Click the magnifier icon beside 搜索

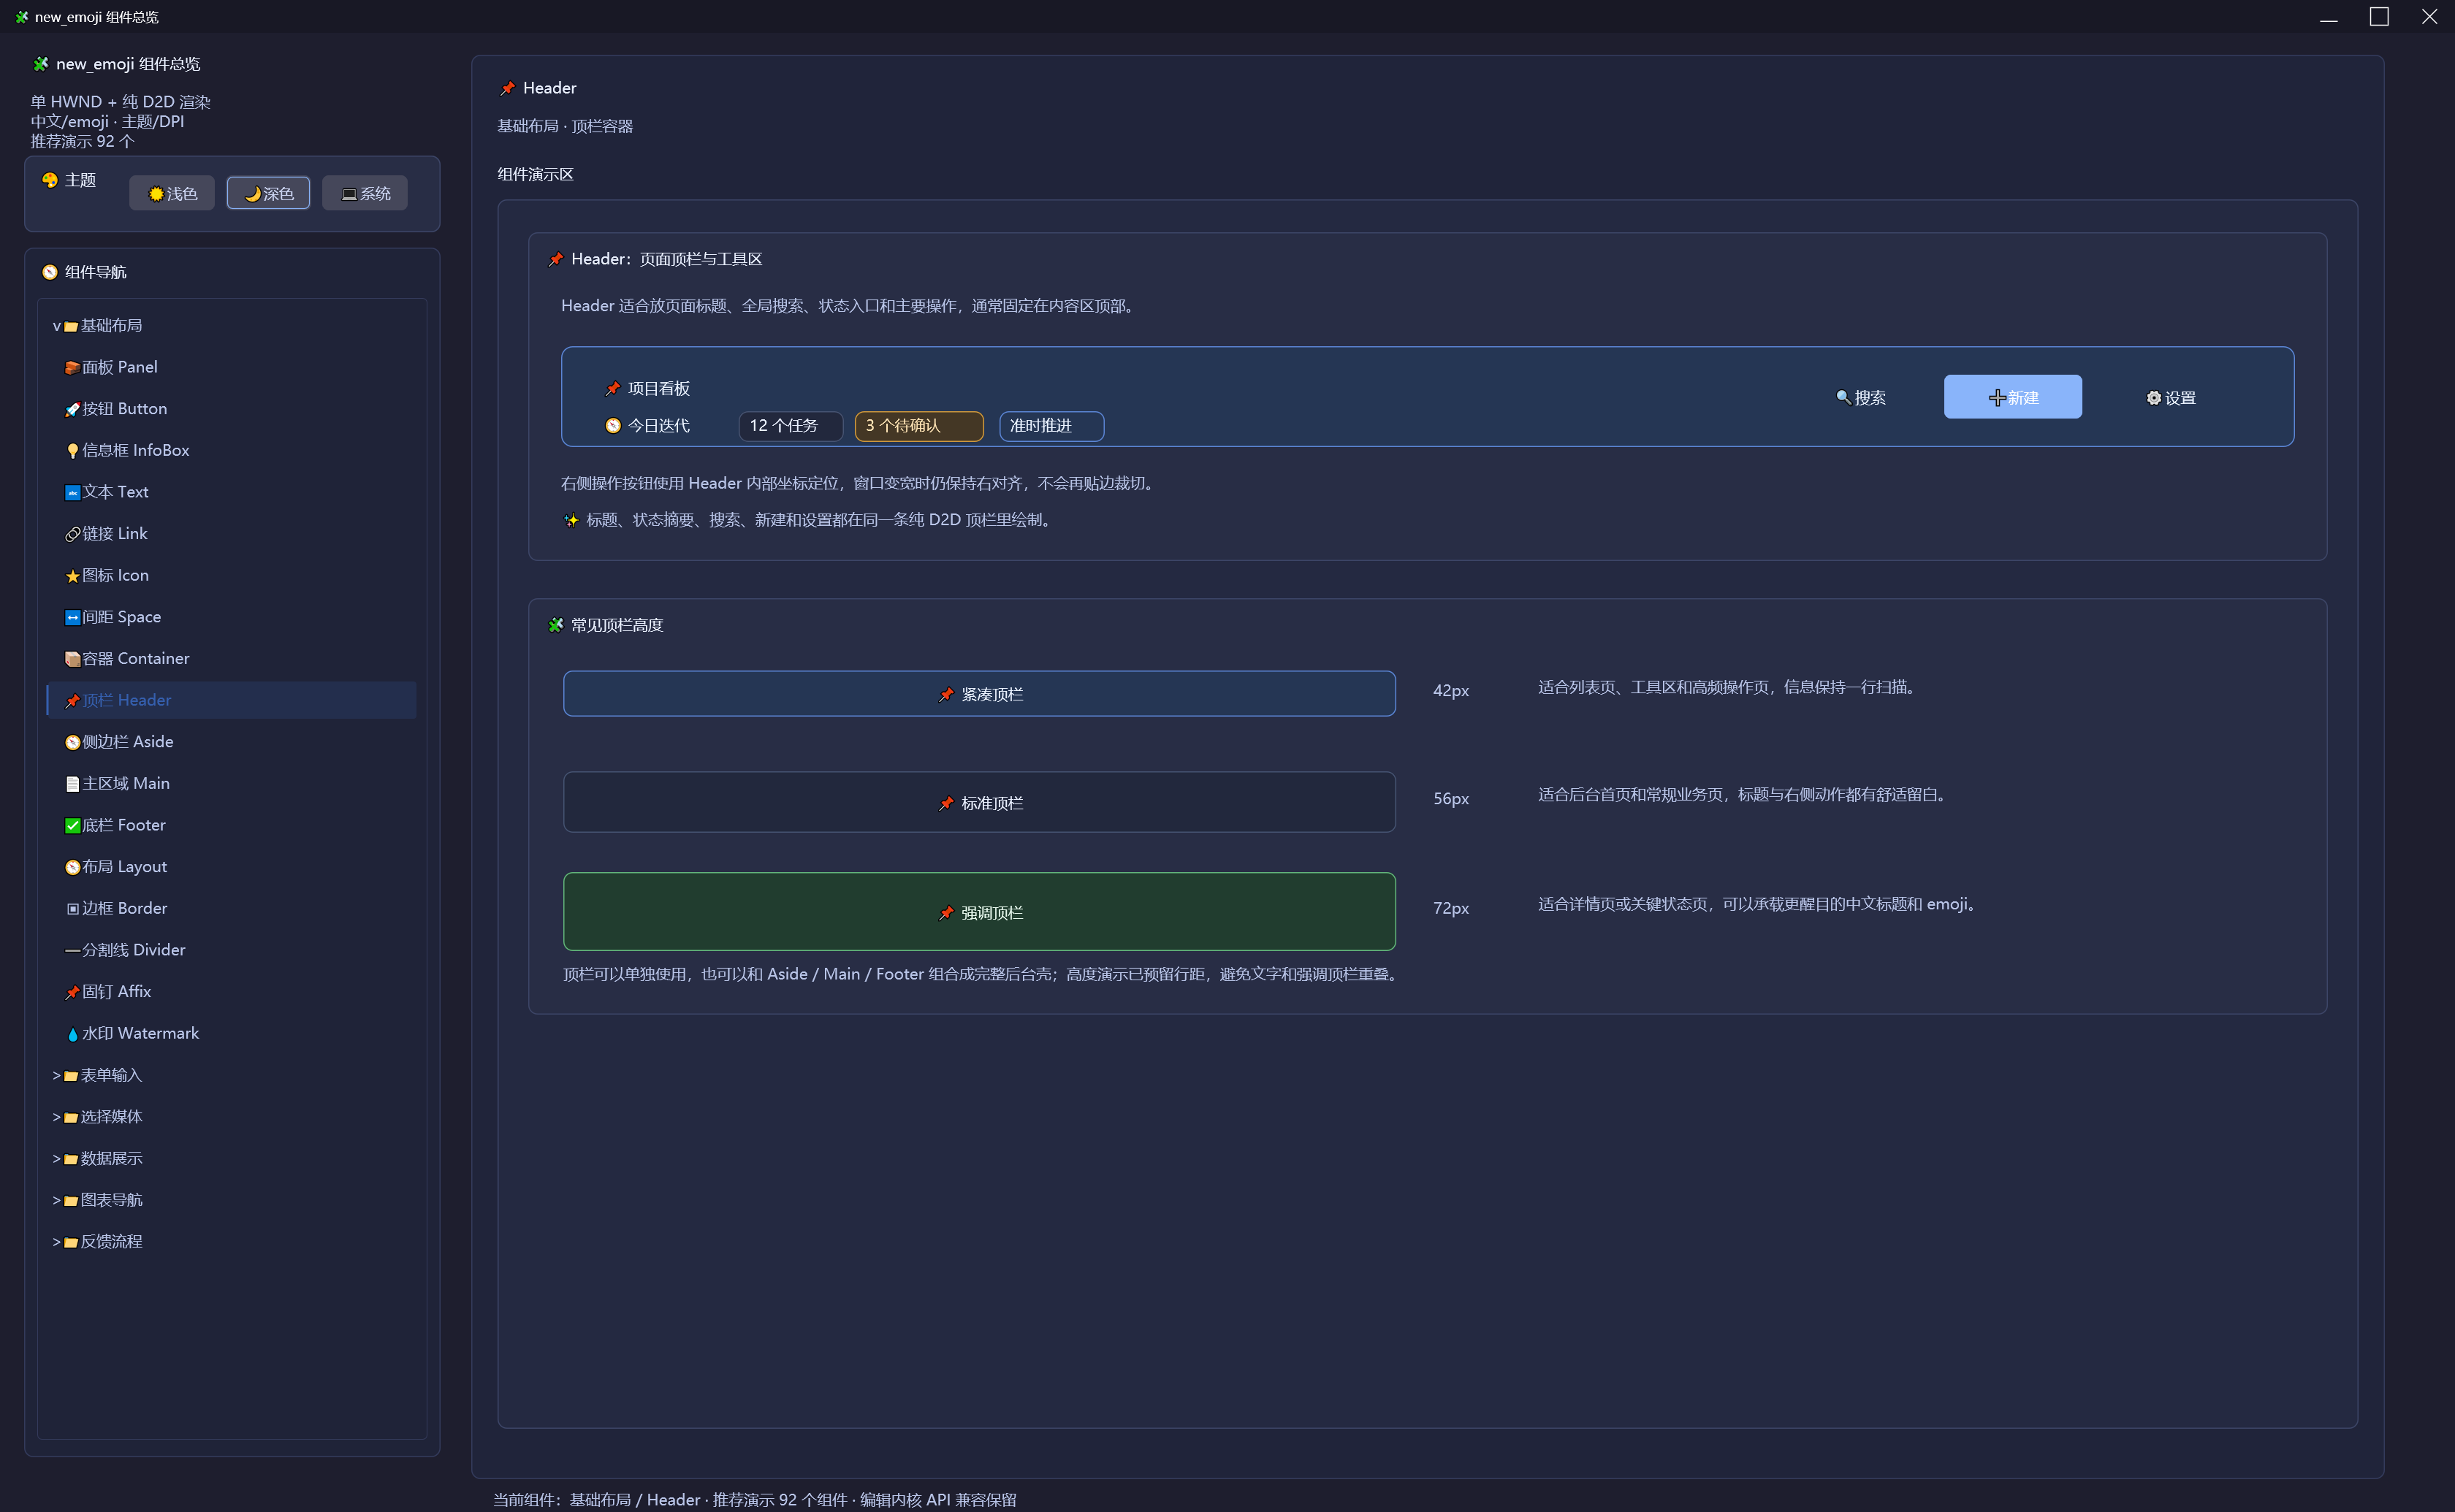[1843, 398]
